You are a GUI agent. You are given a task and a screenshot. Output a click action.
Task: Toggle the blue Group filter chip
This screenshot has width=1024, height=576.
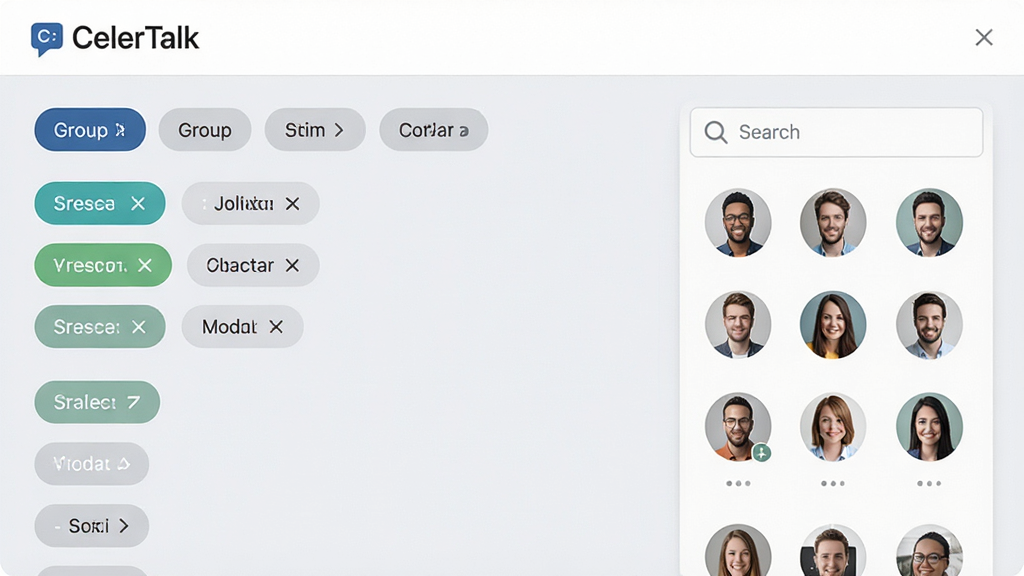click(x=90, y=130)
